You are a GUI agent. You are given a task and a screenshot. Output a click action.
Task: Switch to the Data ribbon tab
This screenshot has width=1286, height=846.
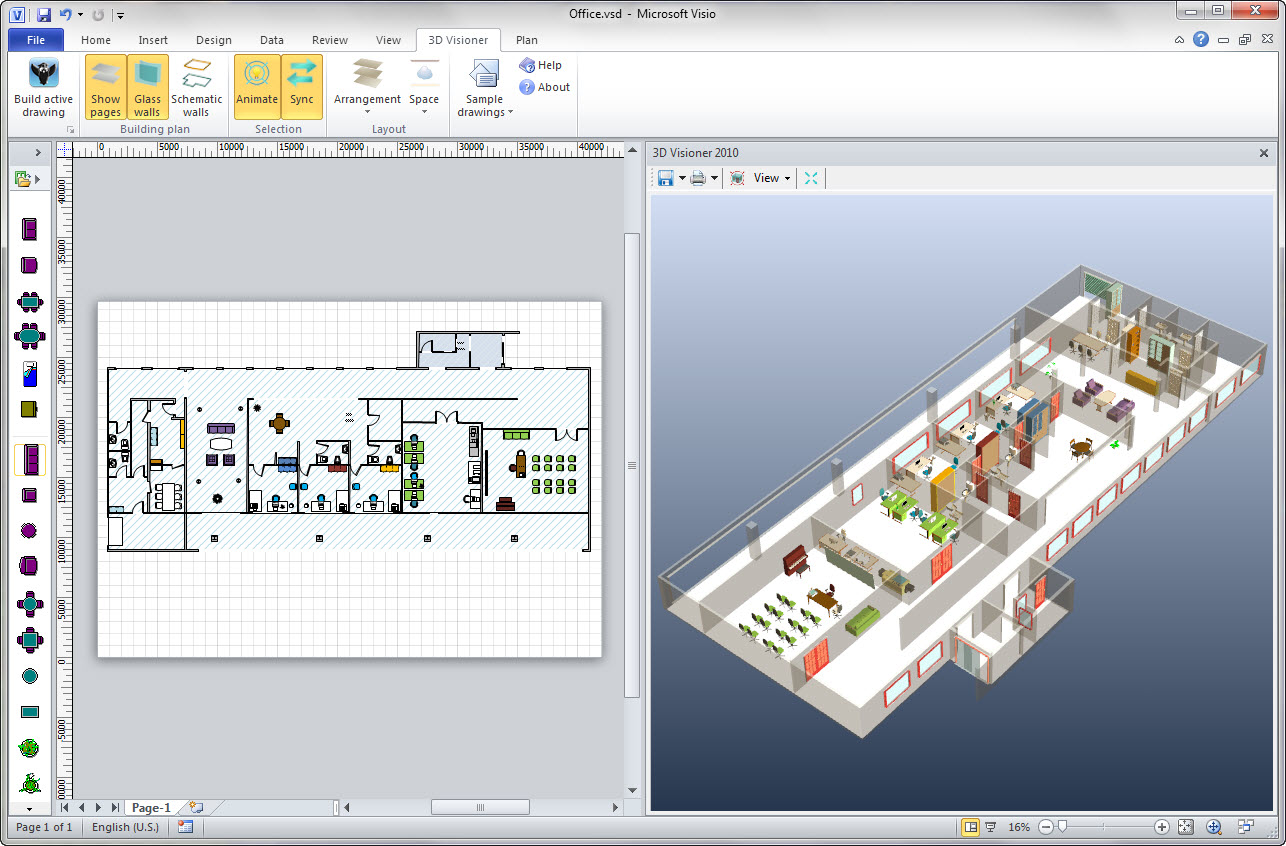272,40
